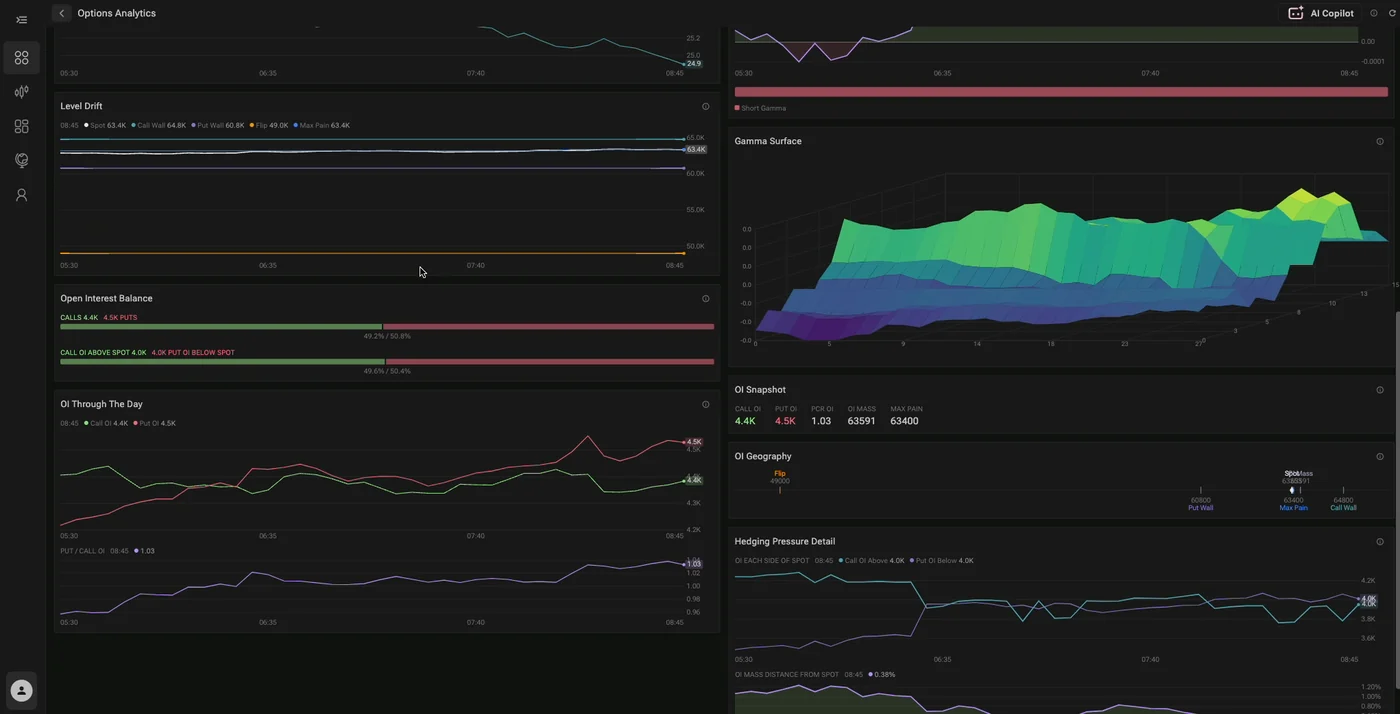
Task: Open the globe sidebar icon
Action: pos(21,160)
